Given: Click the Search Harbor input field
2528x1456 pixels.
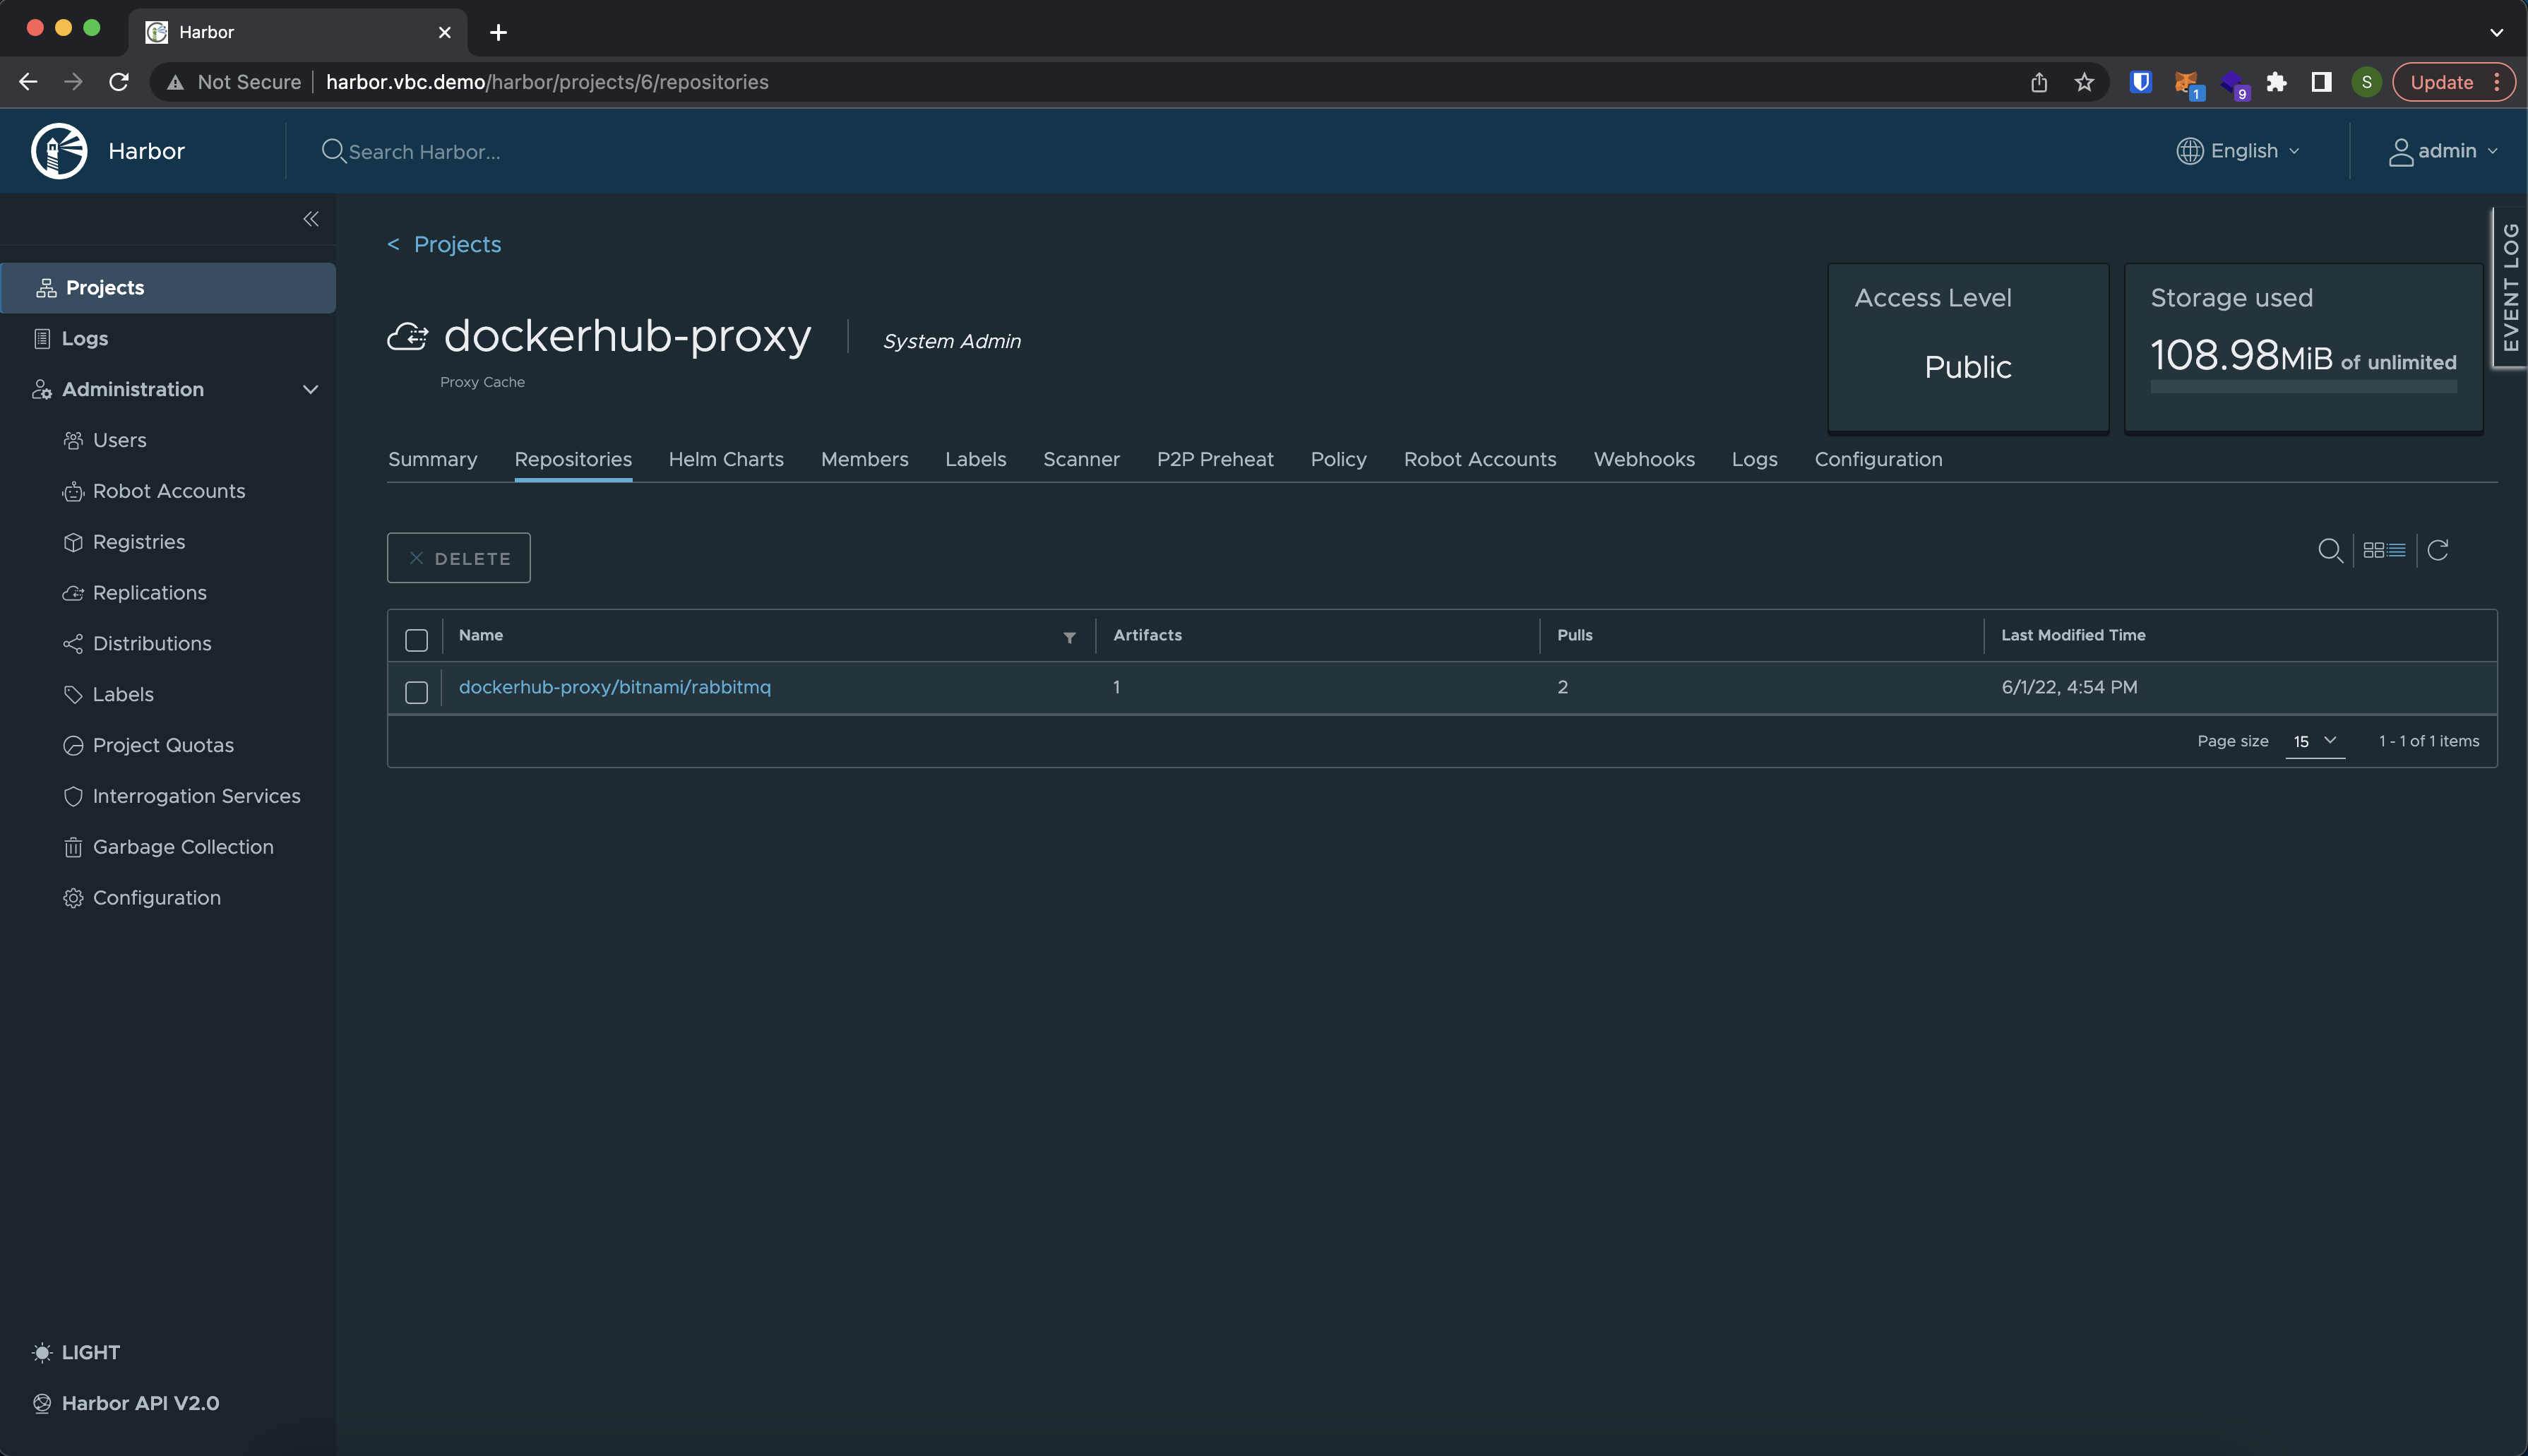Looking at the screenshot, I should pyautogui.click(x=424, y=152).
